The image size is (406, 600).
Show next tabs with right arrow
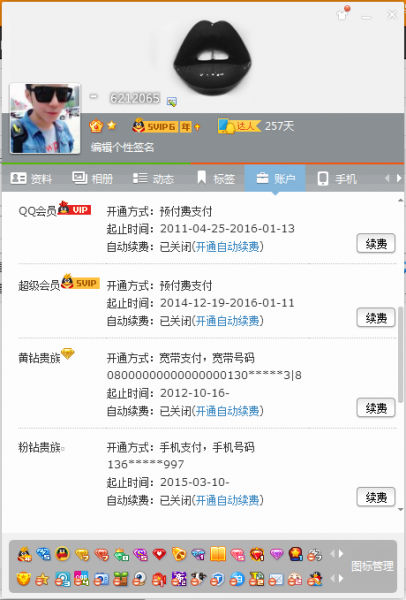point(399,178)
